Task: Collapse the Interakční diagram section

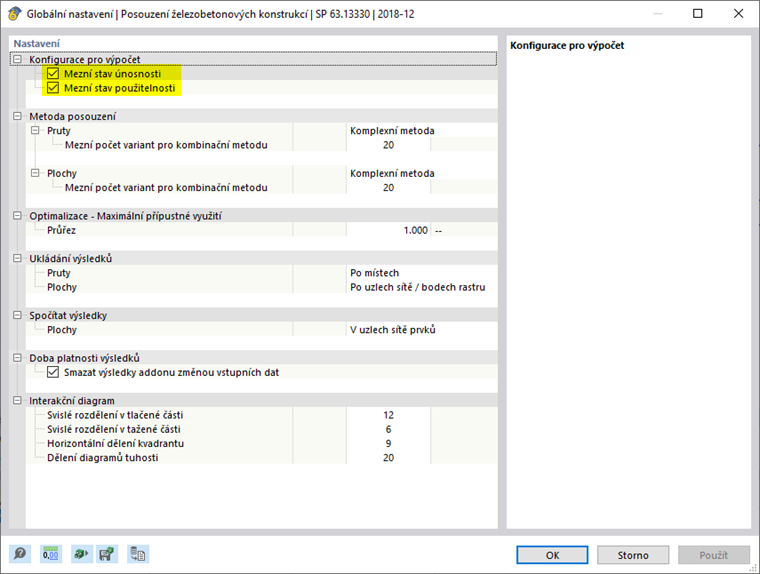Action: [x=17, y=400]
